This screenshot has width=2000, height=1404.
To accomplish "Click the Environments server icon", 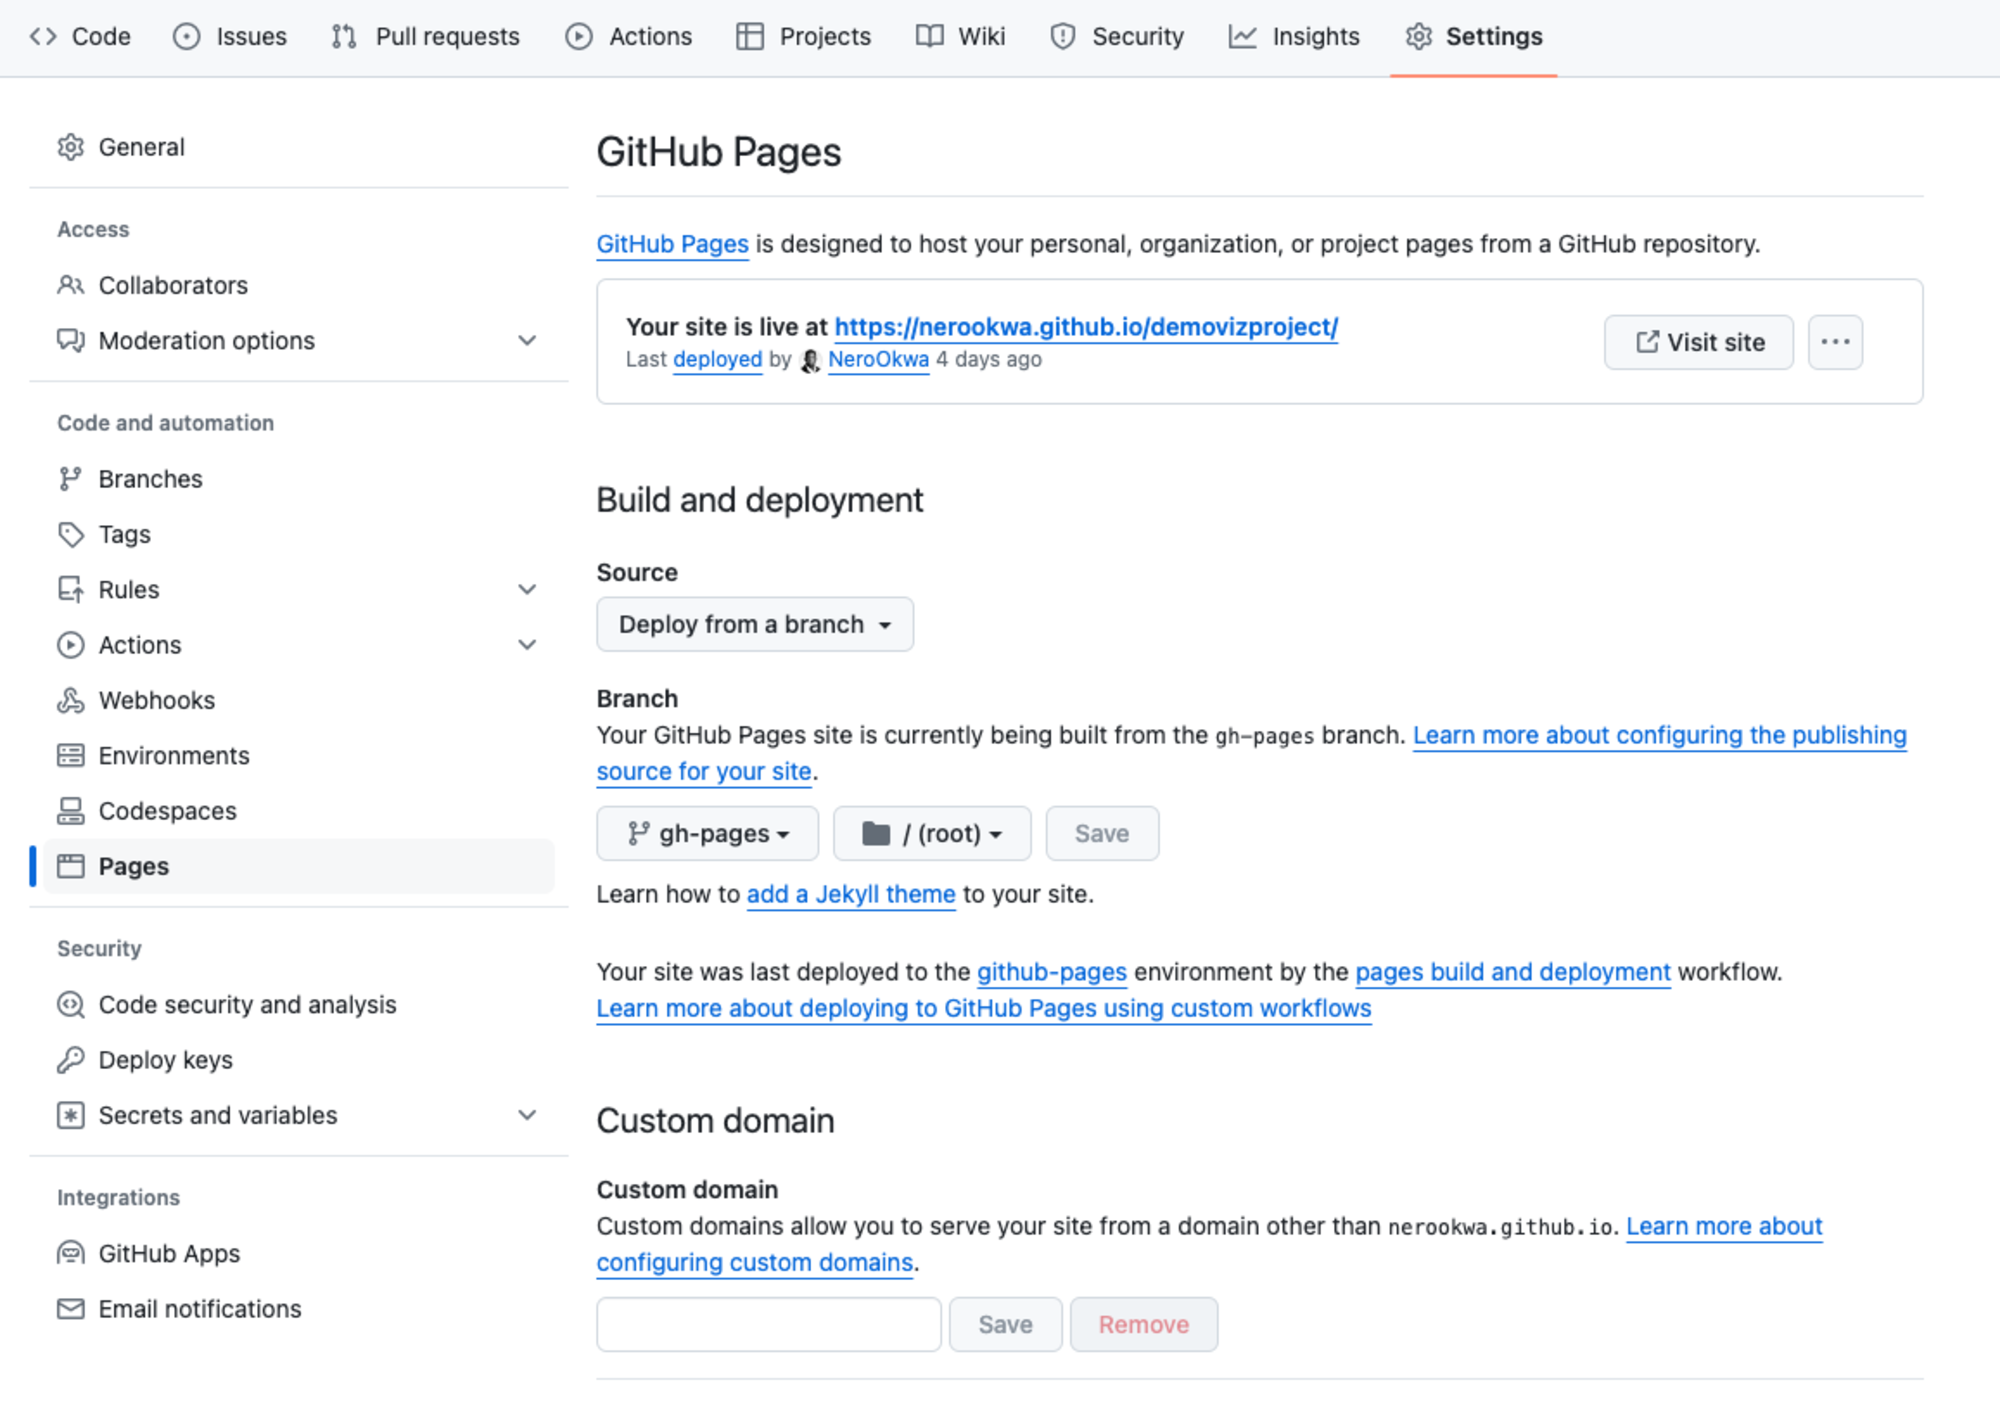I will [x=70, y=756].
